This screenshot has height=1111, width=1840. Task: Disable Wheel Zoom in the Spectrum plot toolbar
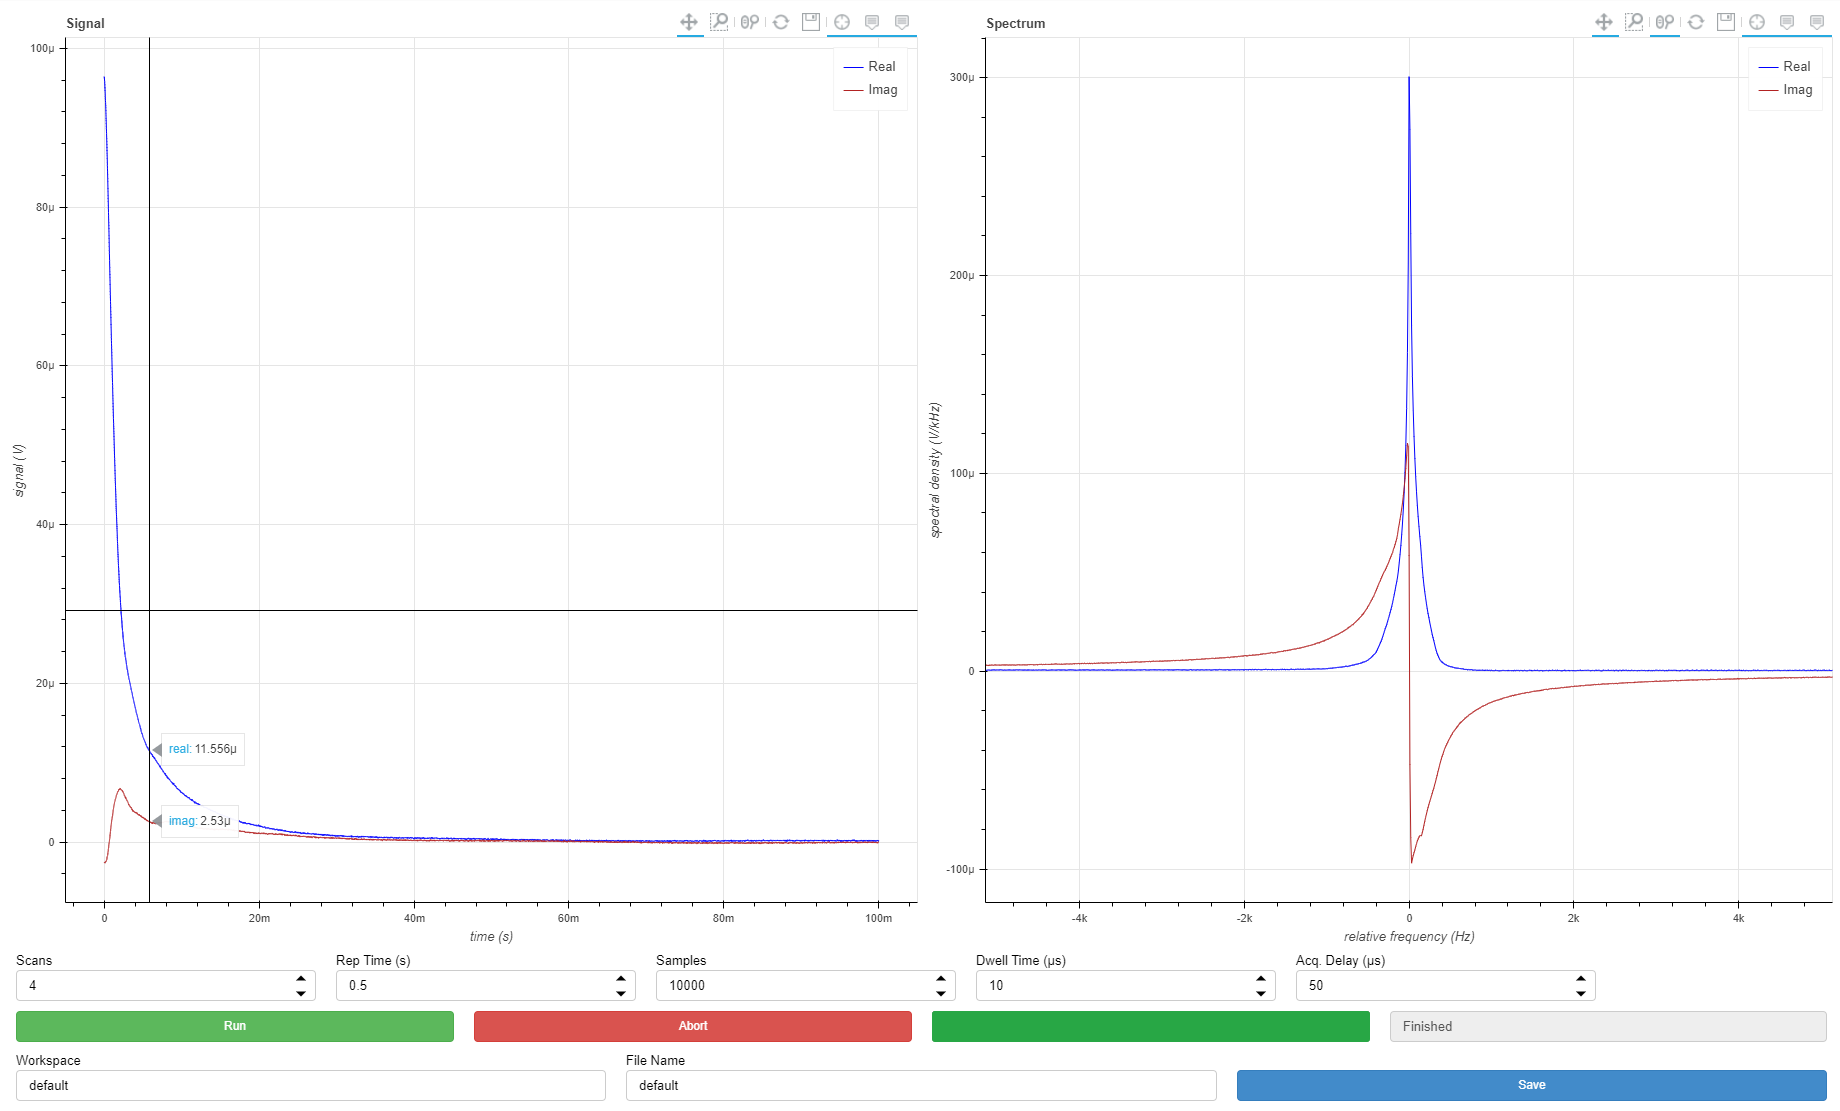[1665, 22]
